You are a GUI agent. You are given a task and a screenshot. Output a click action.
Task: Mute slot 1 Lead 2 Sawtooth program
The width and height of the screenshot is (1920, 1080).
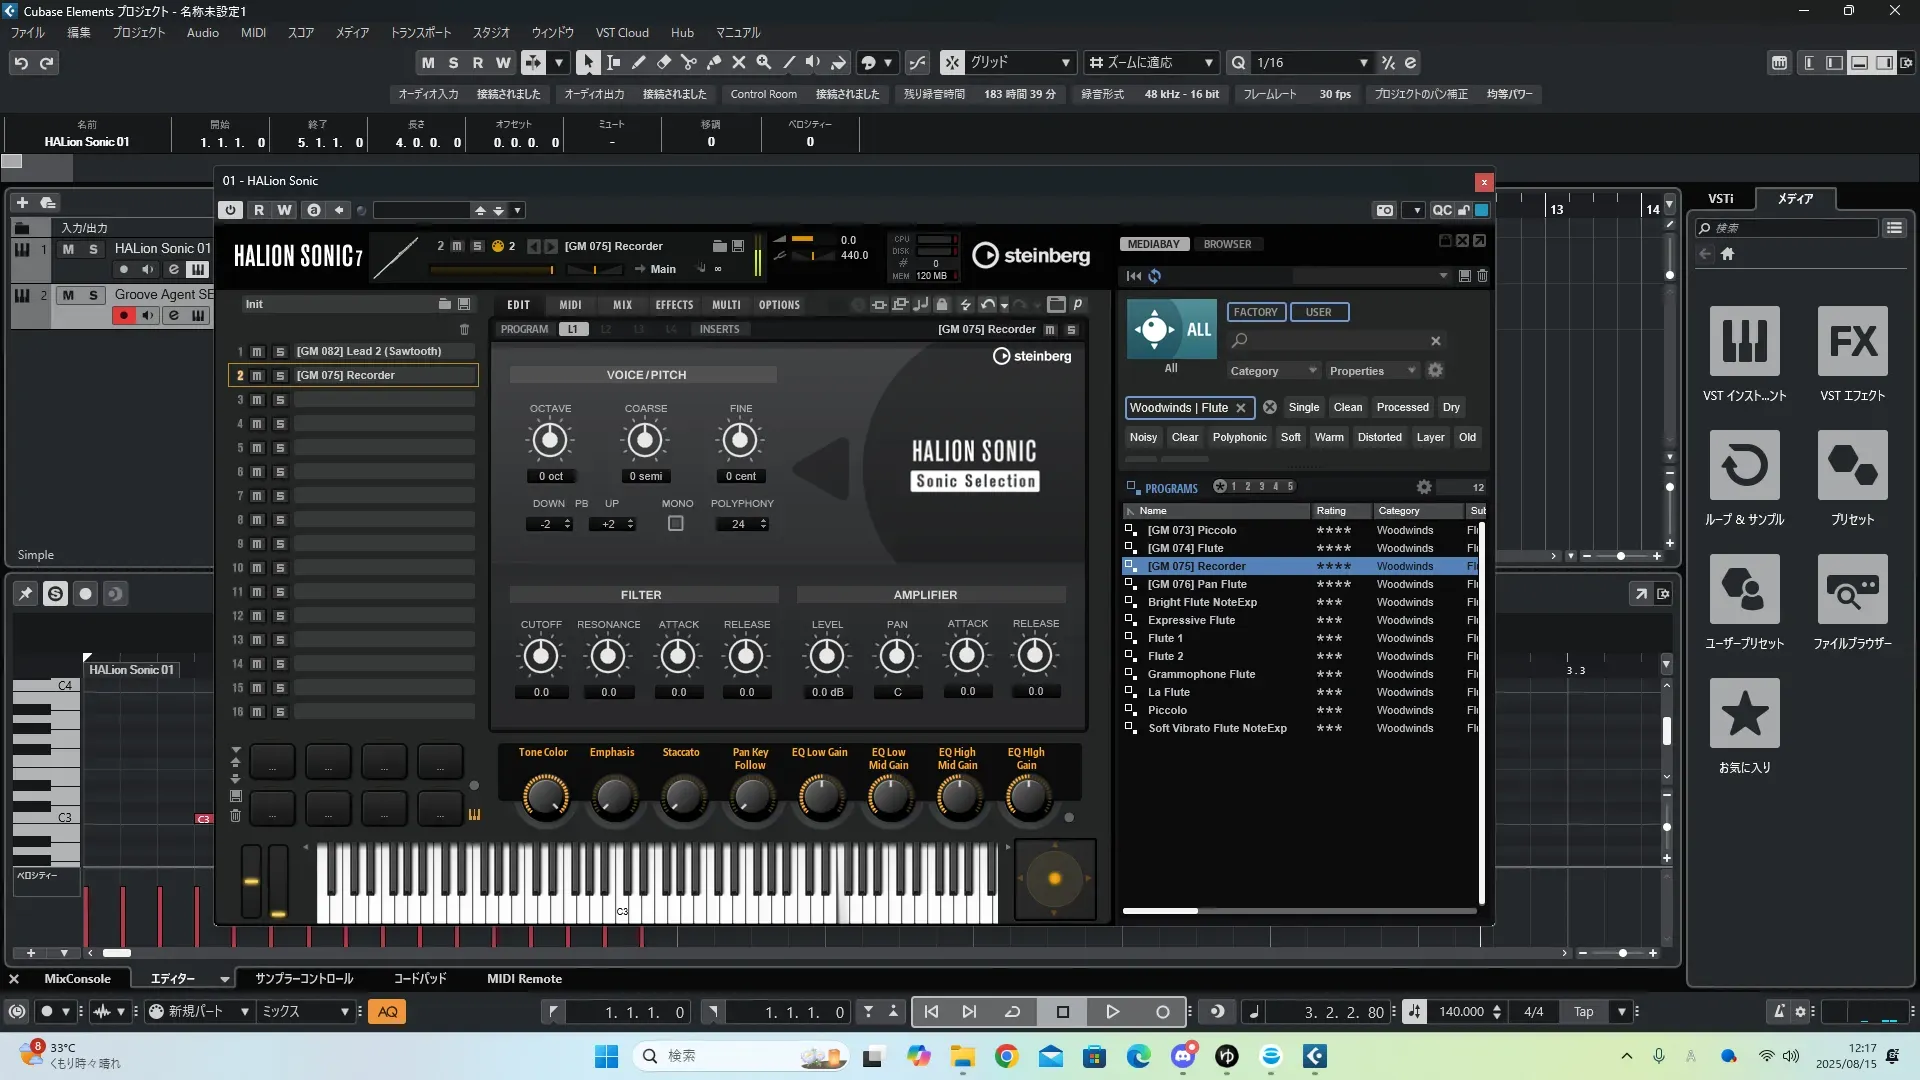[257, 352]
